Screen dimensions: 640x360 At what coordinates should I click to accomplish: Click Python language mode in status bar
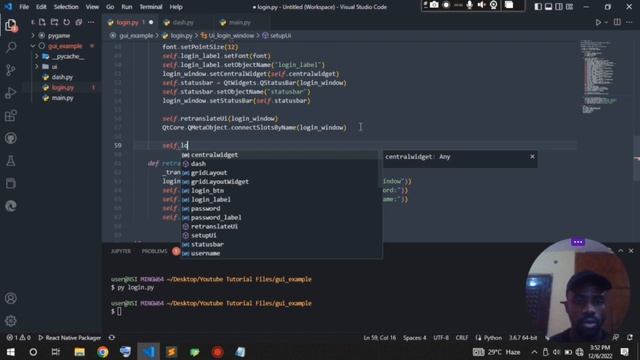(493, 338)
